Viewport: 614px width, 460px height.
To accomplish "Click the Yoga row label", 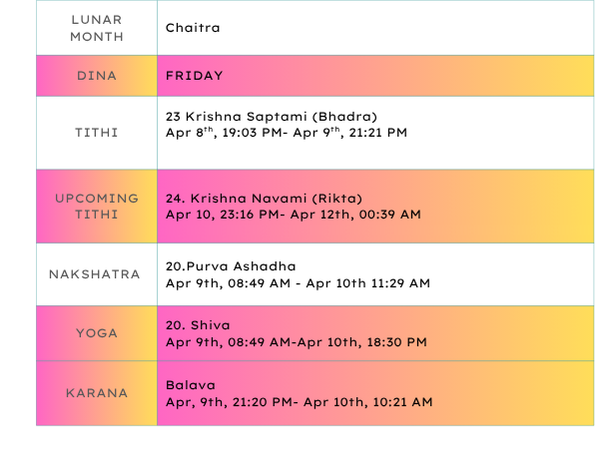I will click(97, 333).
